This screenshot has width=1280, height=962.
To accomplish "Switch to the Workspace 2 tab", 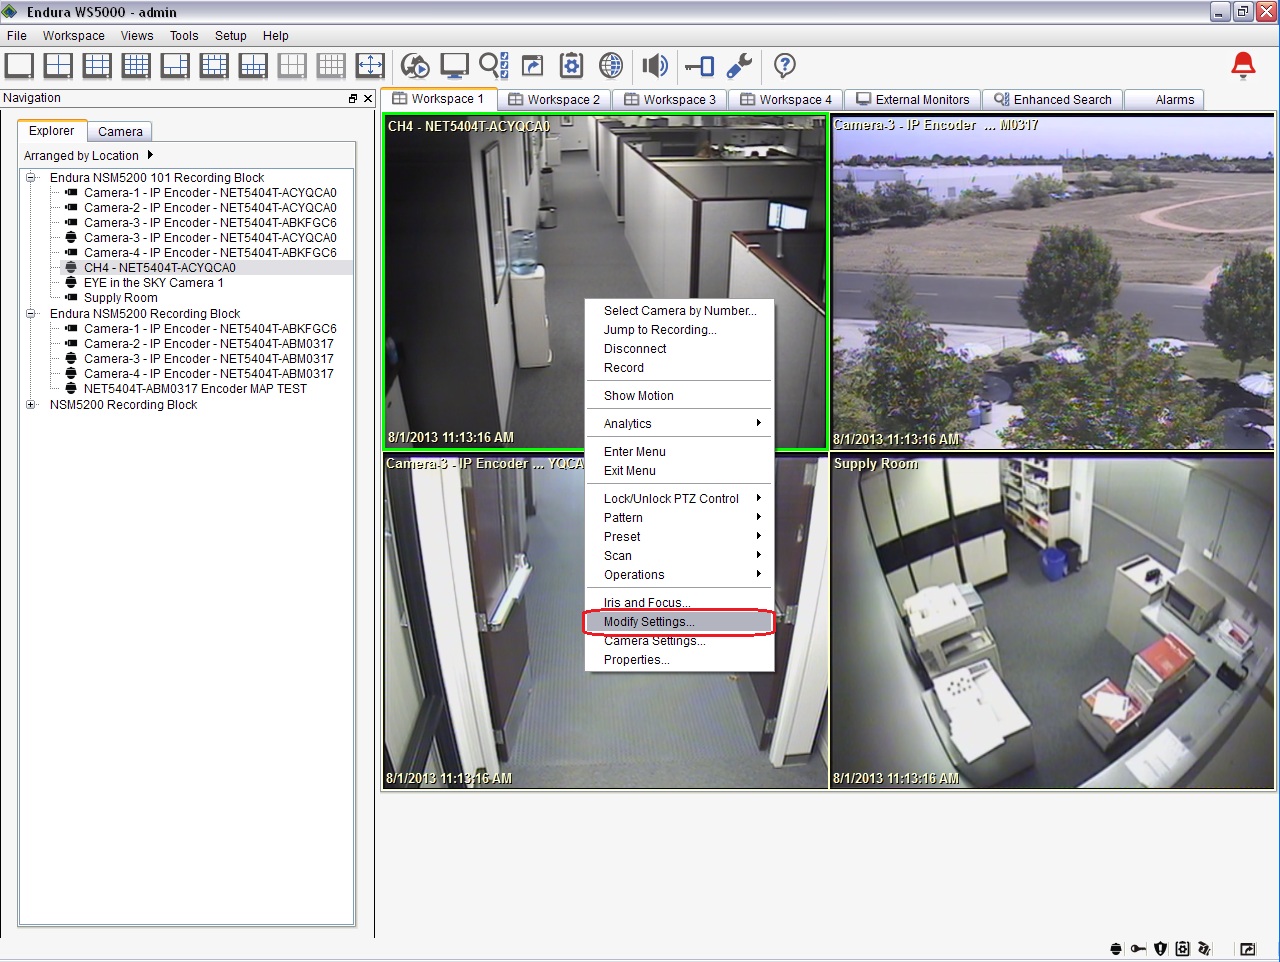I will click(554, 100).
